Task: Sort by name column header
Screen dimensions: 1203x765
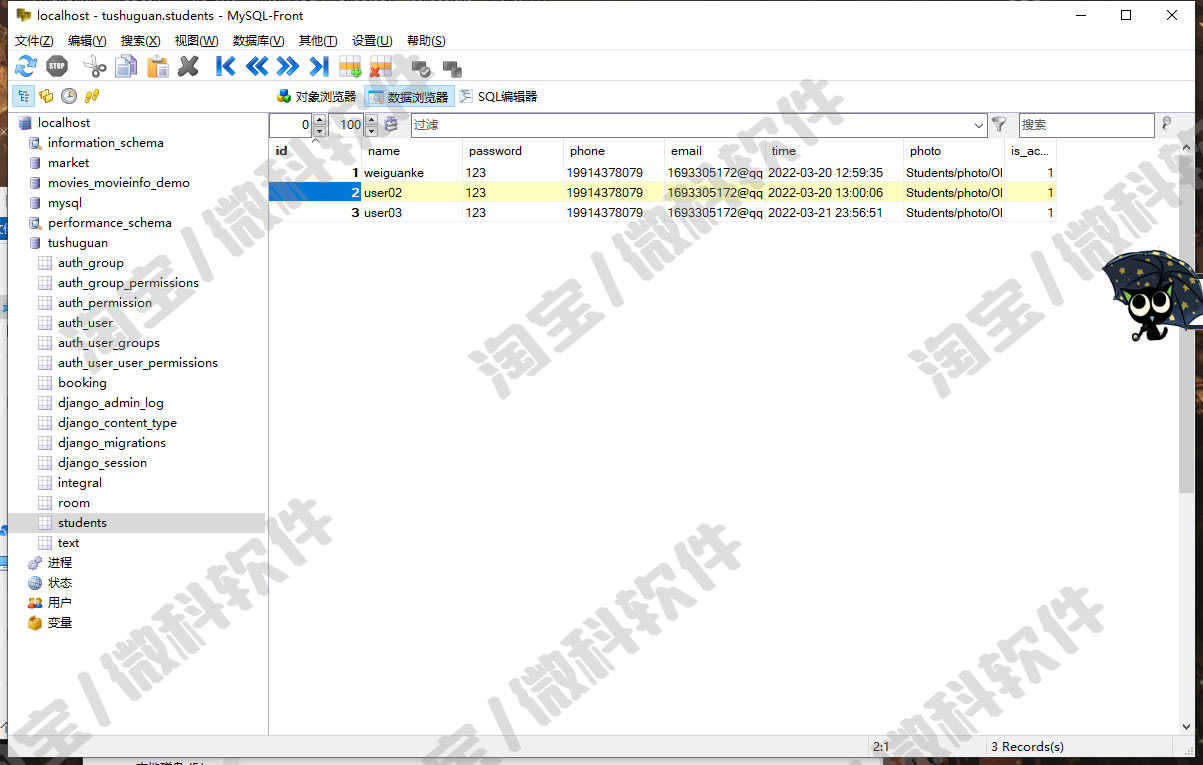Action: (x=412, y=151)
